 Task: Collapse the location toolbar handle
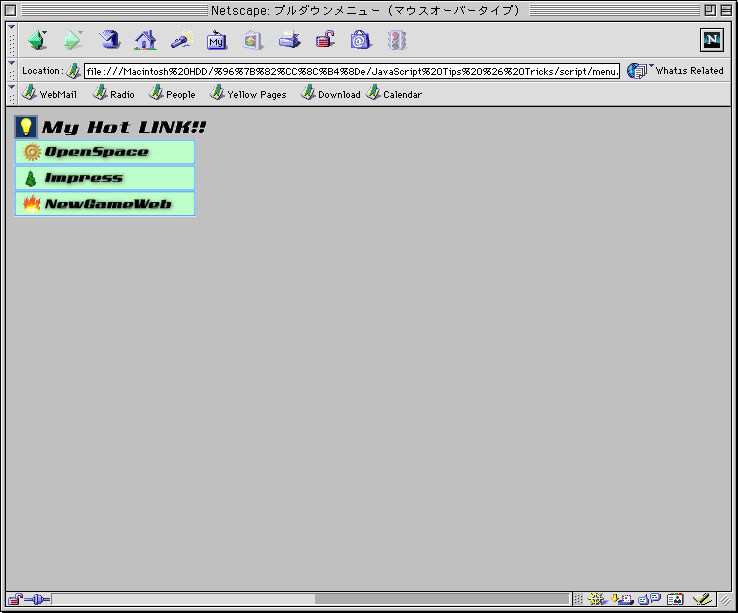tap(12, 71)
